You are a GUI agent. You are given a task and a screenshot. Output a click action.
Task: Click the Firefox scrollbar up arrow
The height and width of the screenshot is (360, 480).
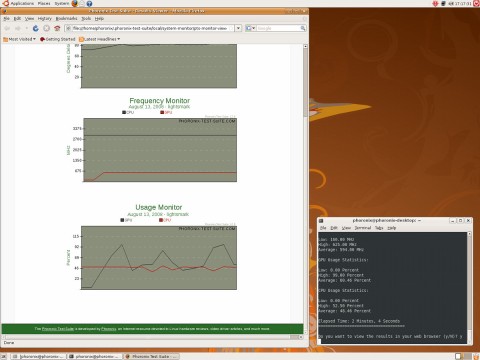pos(305,46)
